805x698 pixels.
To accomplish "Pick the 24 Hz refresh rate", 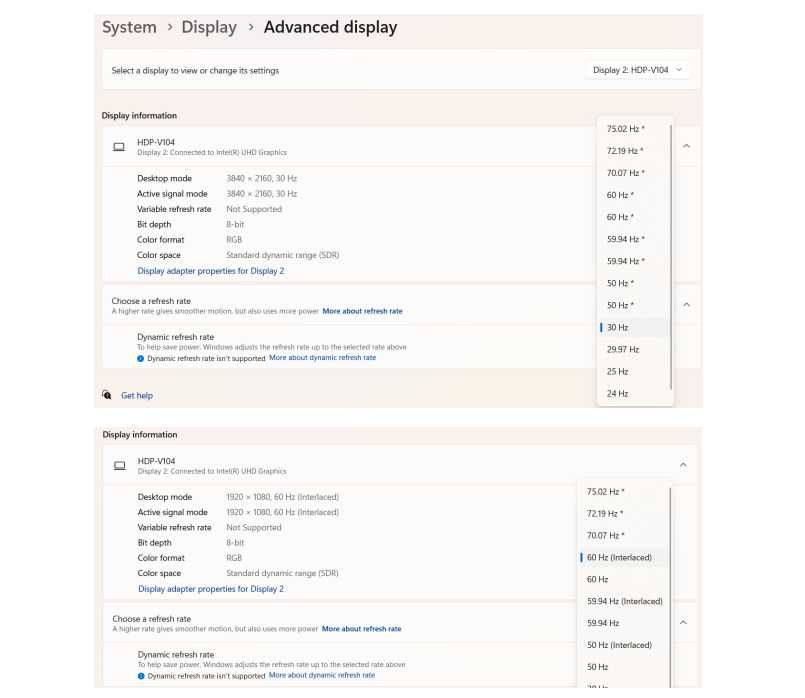I will (x=618, y=393).
